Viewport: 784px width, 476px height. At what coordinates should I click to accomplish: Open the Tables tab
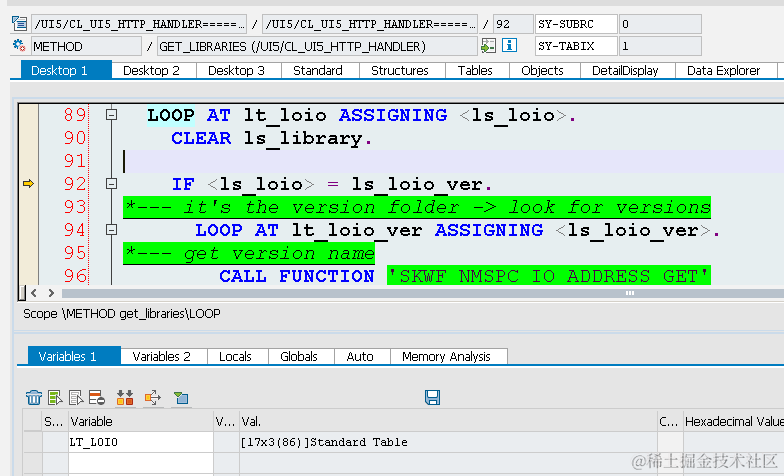(x=477, y=70)
